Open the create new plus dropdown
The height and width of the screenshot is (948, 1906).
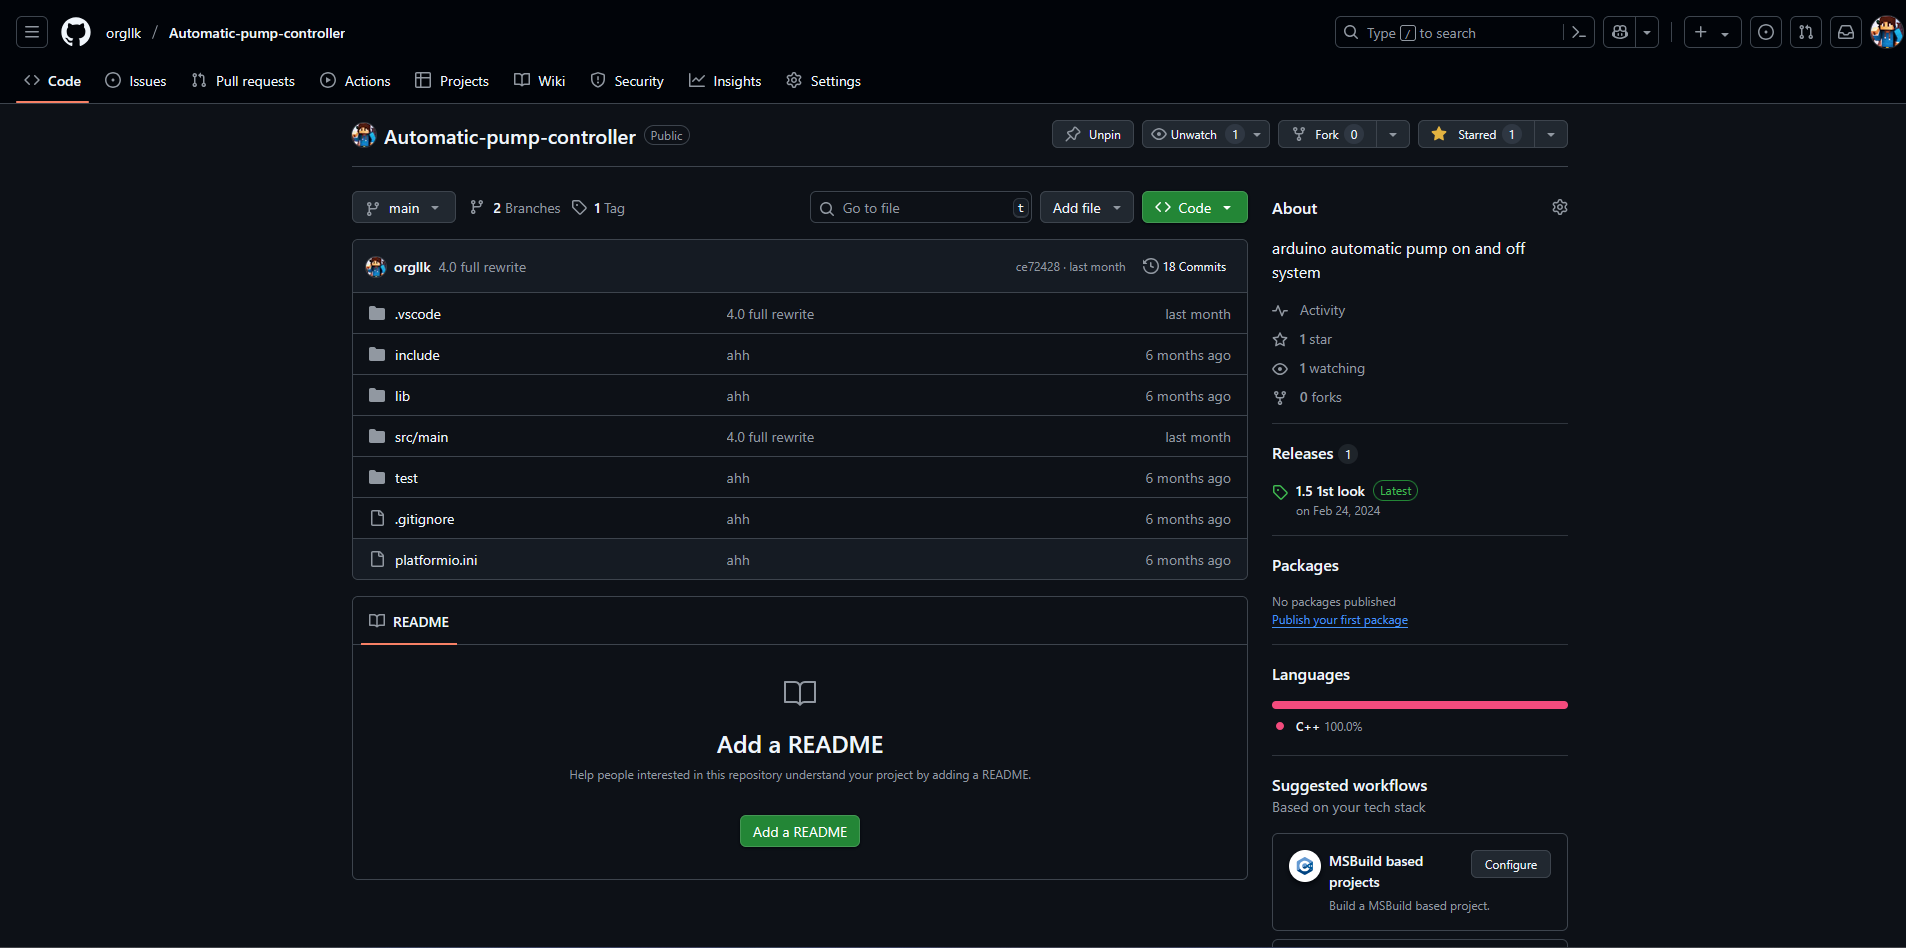(1712, 32)
